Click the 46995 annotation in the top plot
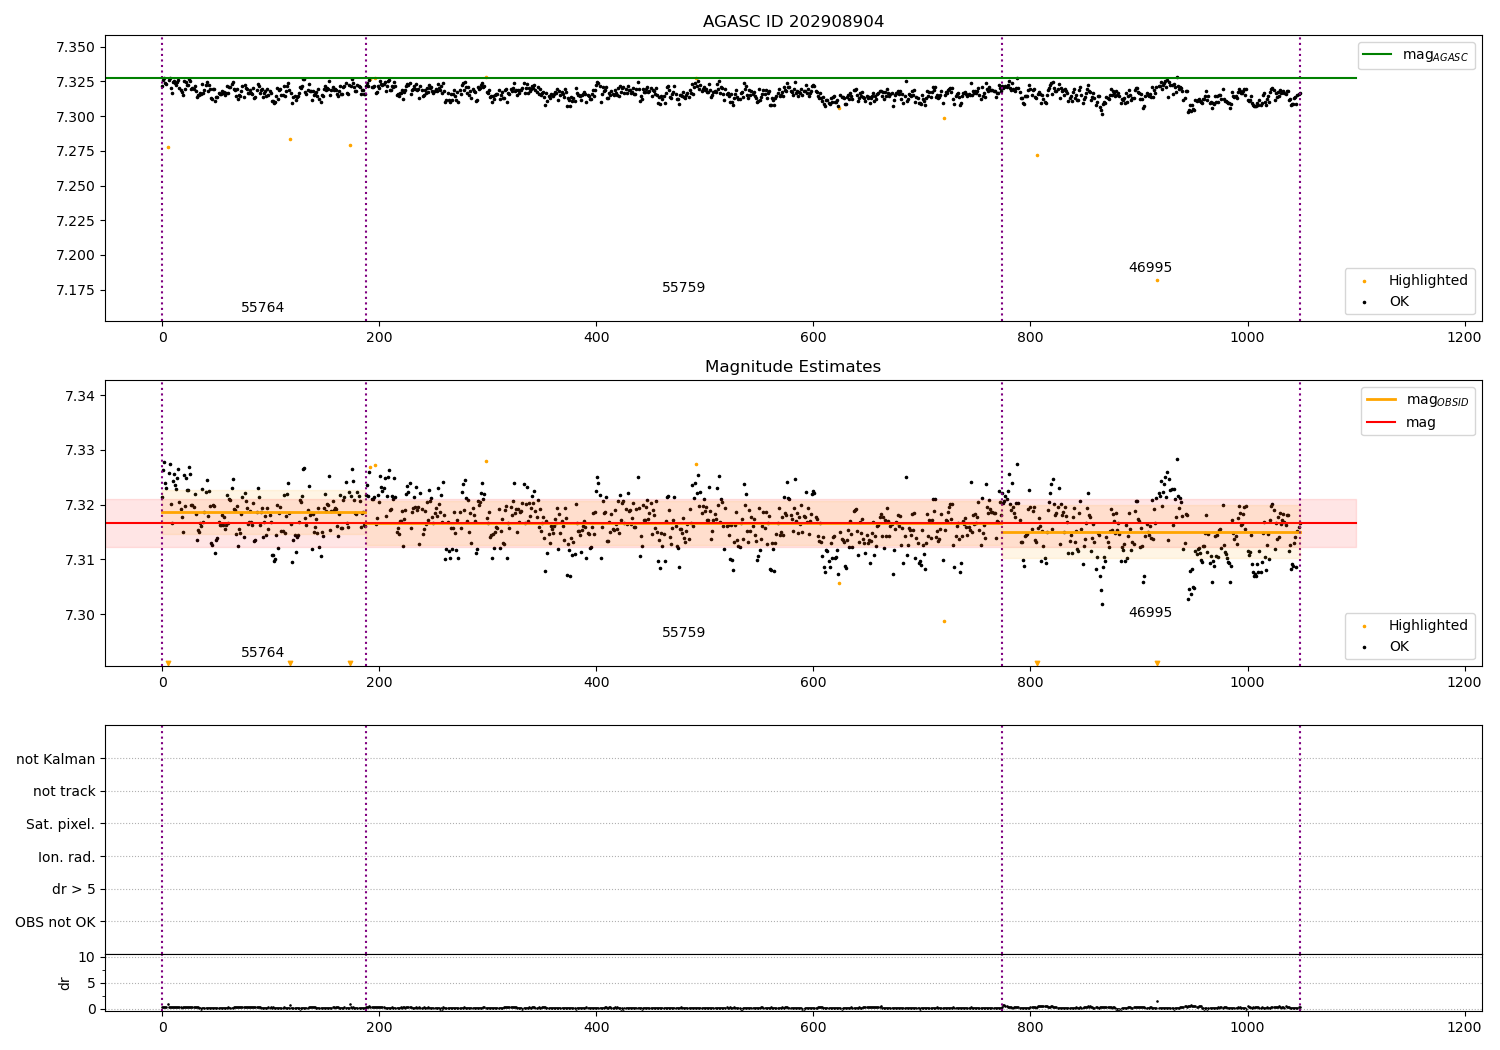The image size is (1500, 1050). pyautogui.click(x=1150, y=267)
